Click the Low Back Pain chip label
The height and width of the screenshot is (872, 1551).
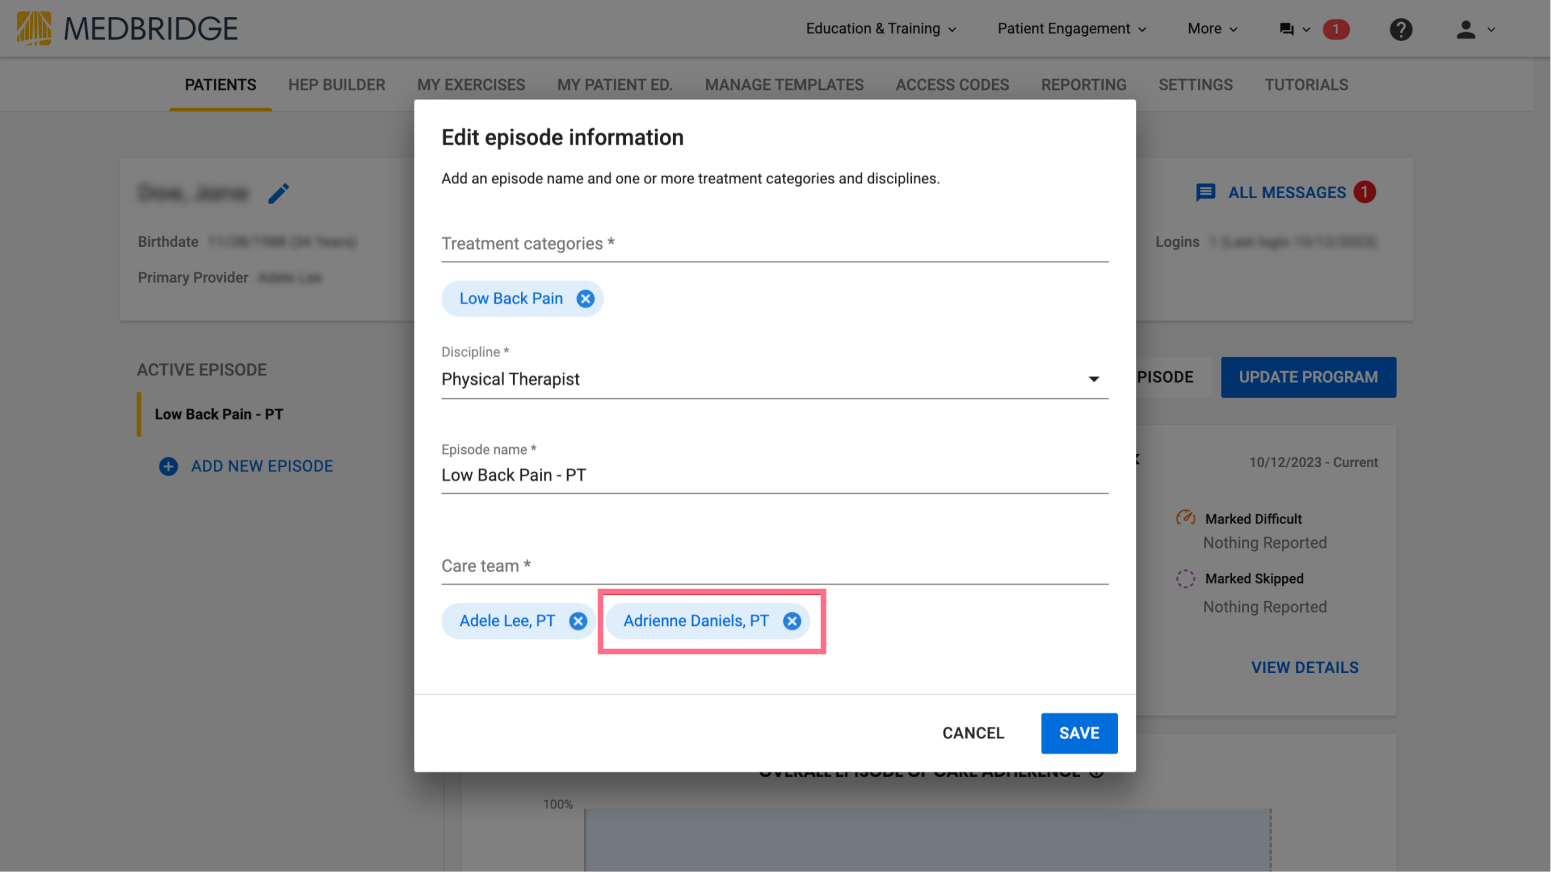(511, 299)
